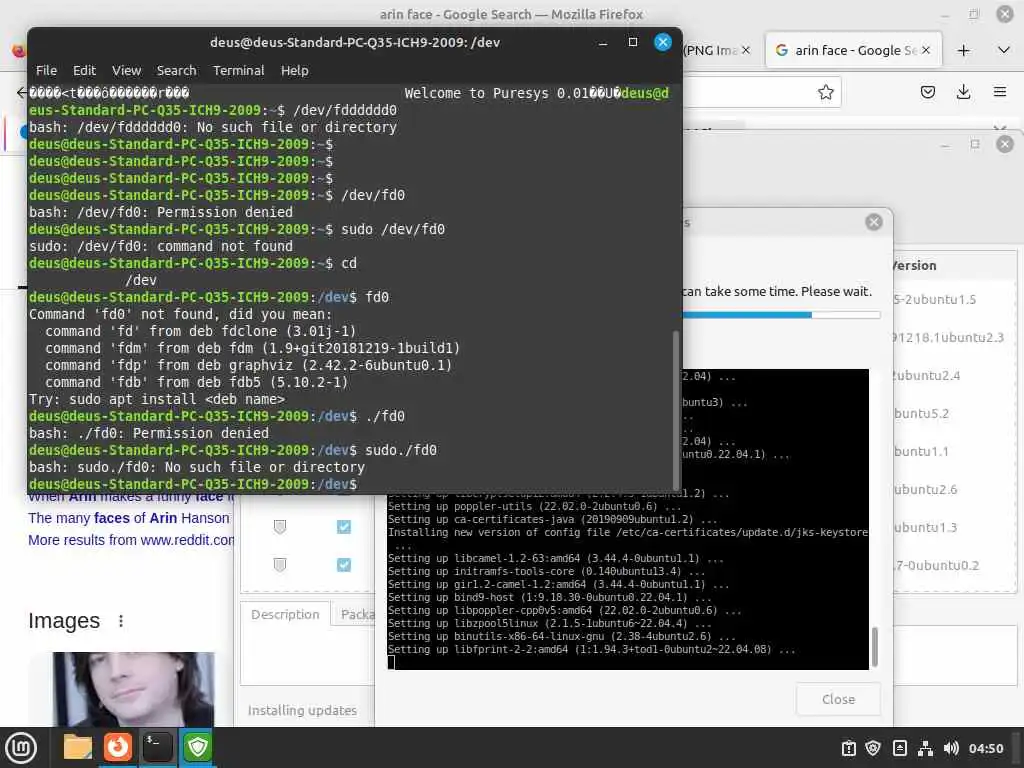Switch to arin face Google Search tab
This screenshot has width=1024, height=768.
pyautogui.click(x=852, y=50)
